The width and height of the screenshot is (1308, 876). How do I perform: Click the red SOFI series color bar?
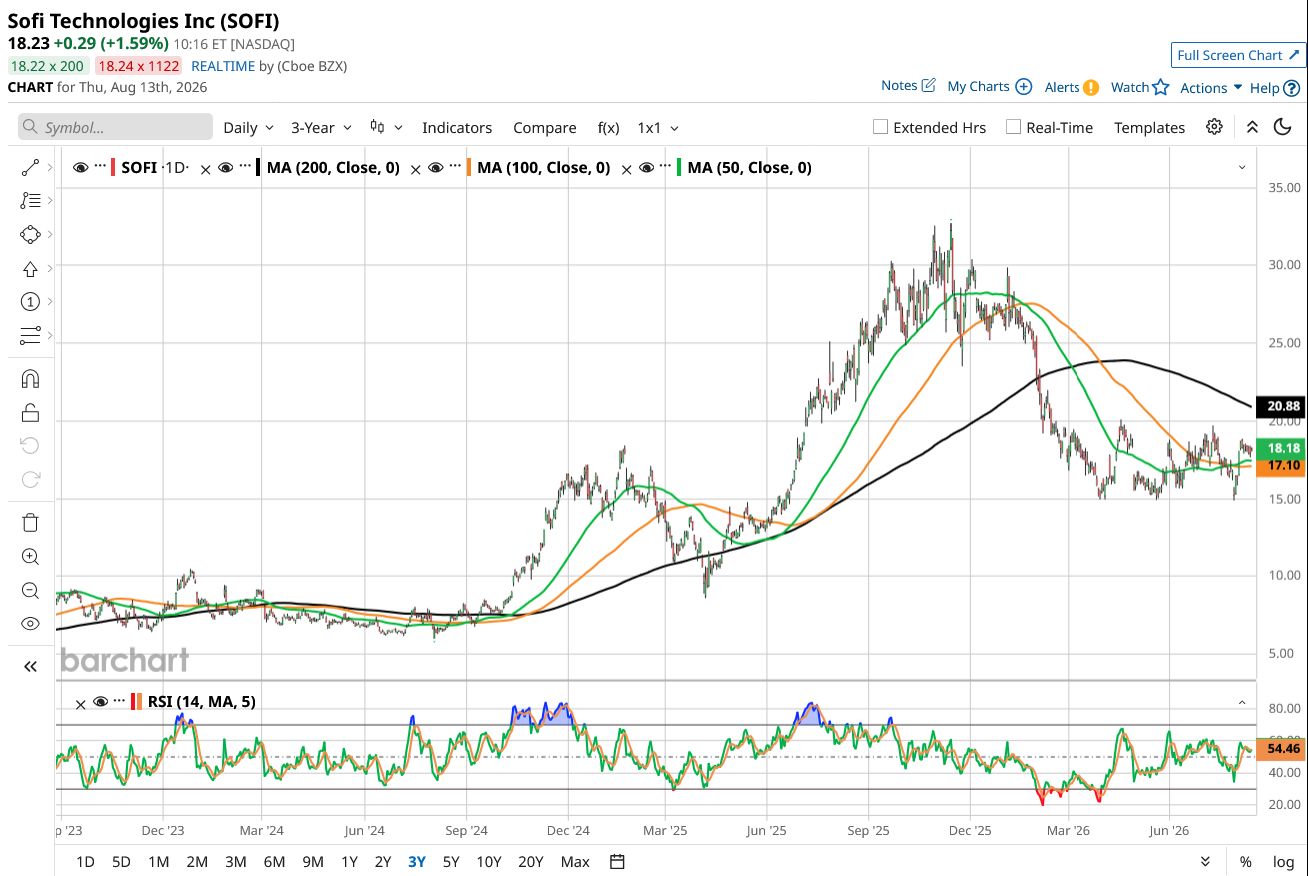[x=113, y=168]
